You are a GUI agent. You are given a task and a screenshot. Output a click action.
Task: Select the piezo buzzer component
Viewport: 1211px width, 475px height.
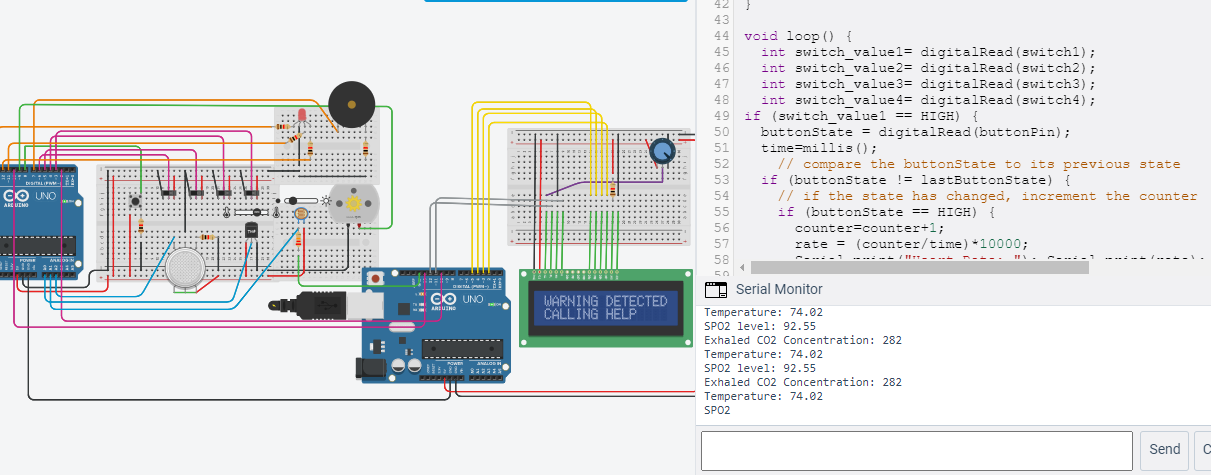tap(352, 104)
